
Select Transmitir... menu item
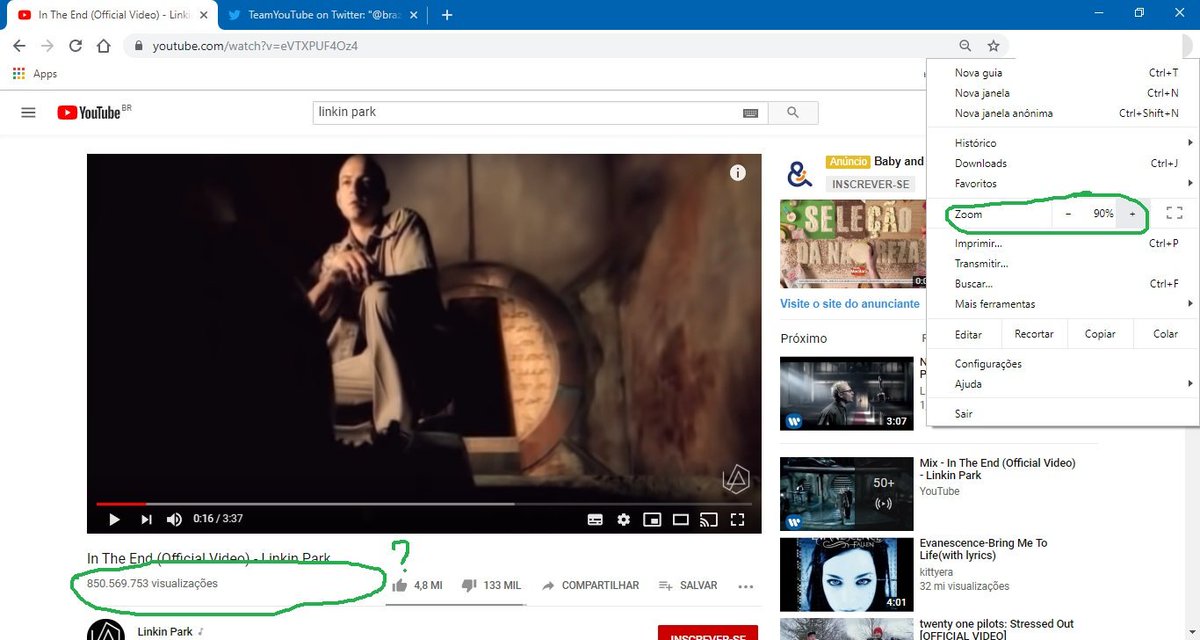tap(1064, 263)
